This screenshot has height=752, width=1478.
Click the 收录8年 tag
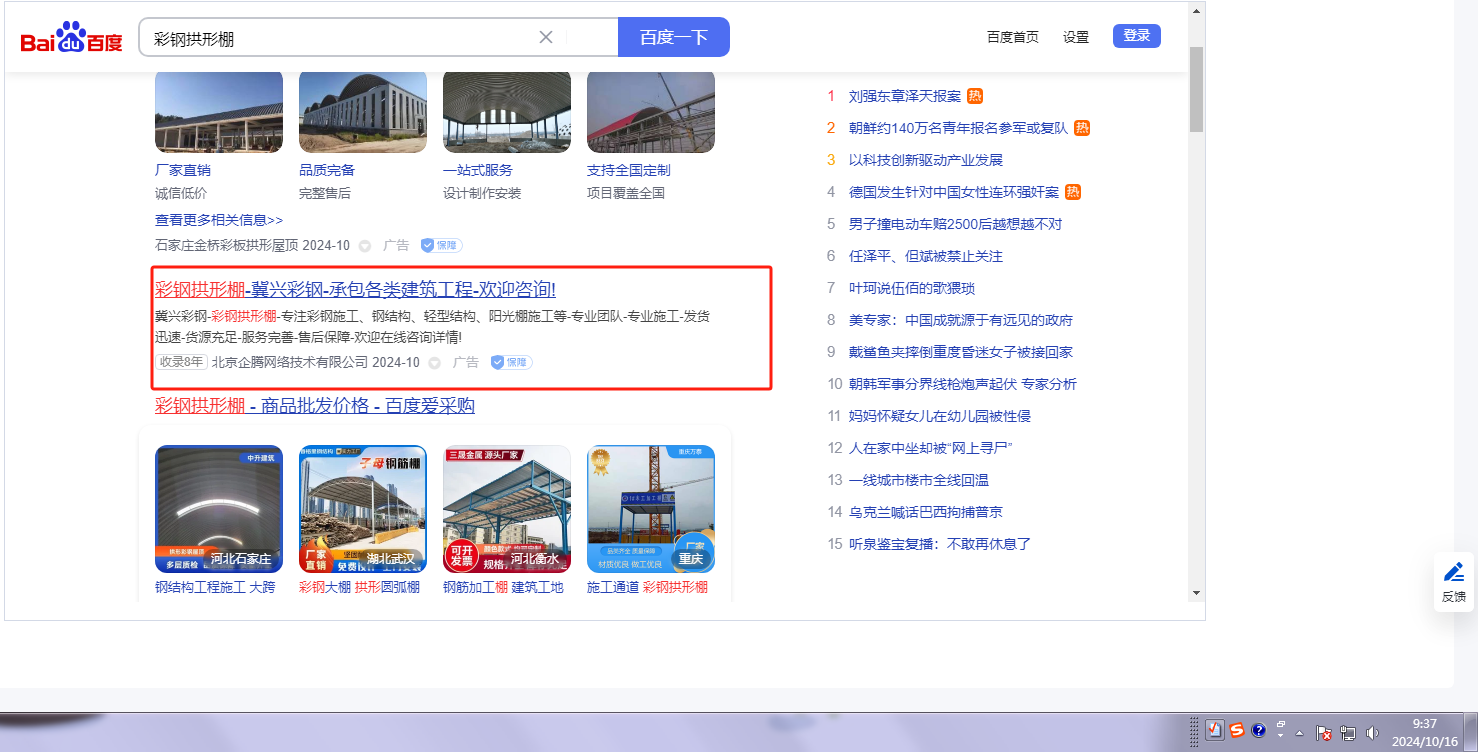tap(181, 362)
